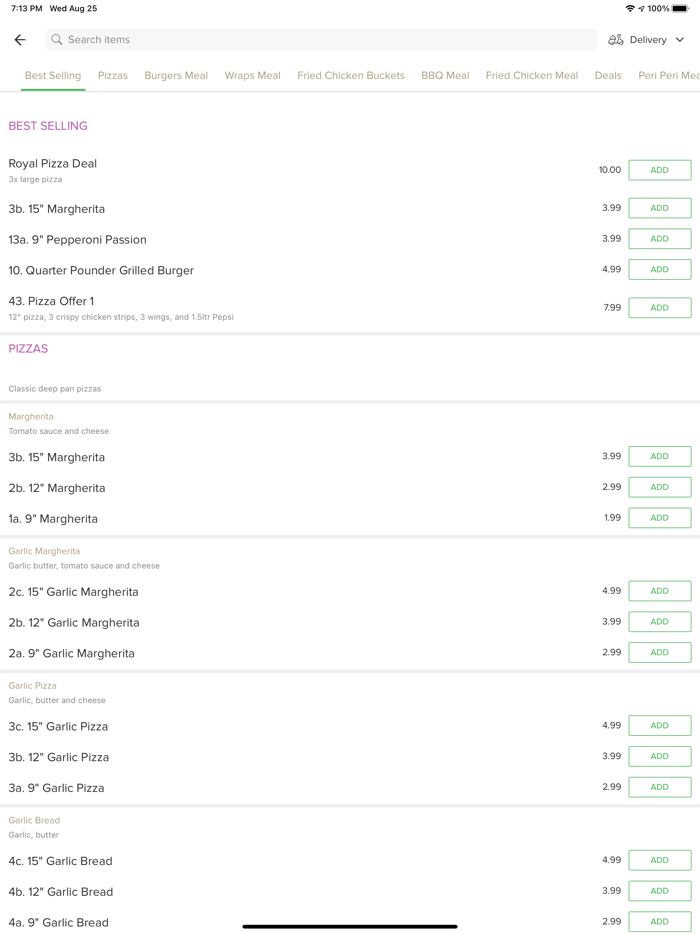Screen dimensions: 700x934
Task: Add 43. Pizza Offer 1
Action: (x=659, y=308)
